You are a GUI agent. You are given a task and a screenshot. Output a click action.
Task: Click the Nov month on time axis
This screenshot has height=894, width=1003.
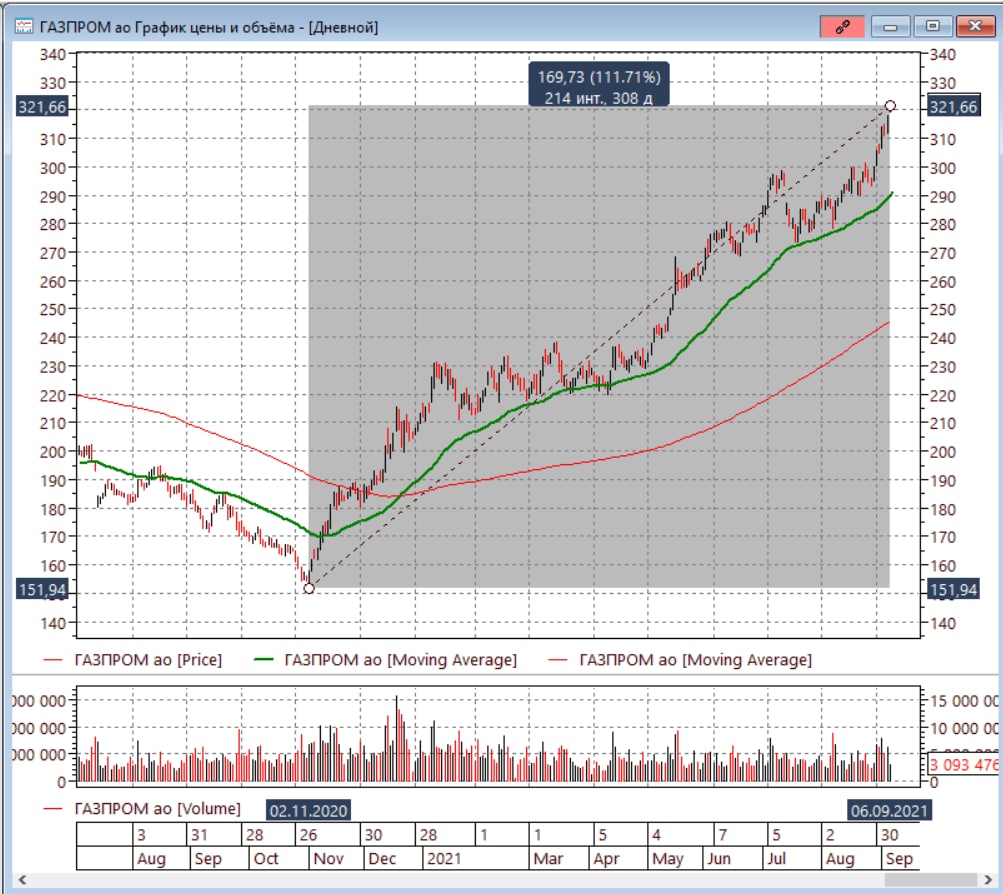(329, 859)
